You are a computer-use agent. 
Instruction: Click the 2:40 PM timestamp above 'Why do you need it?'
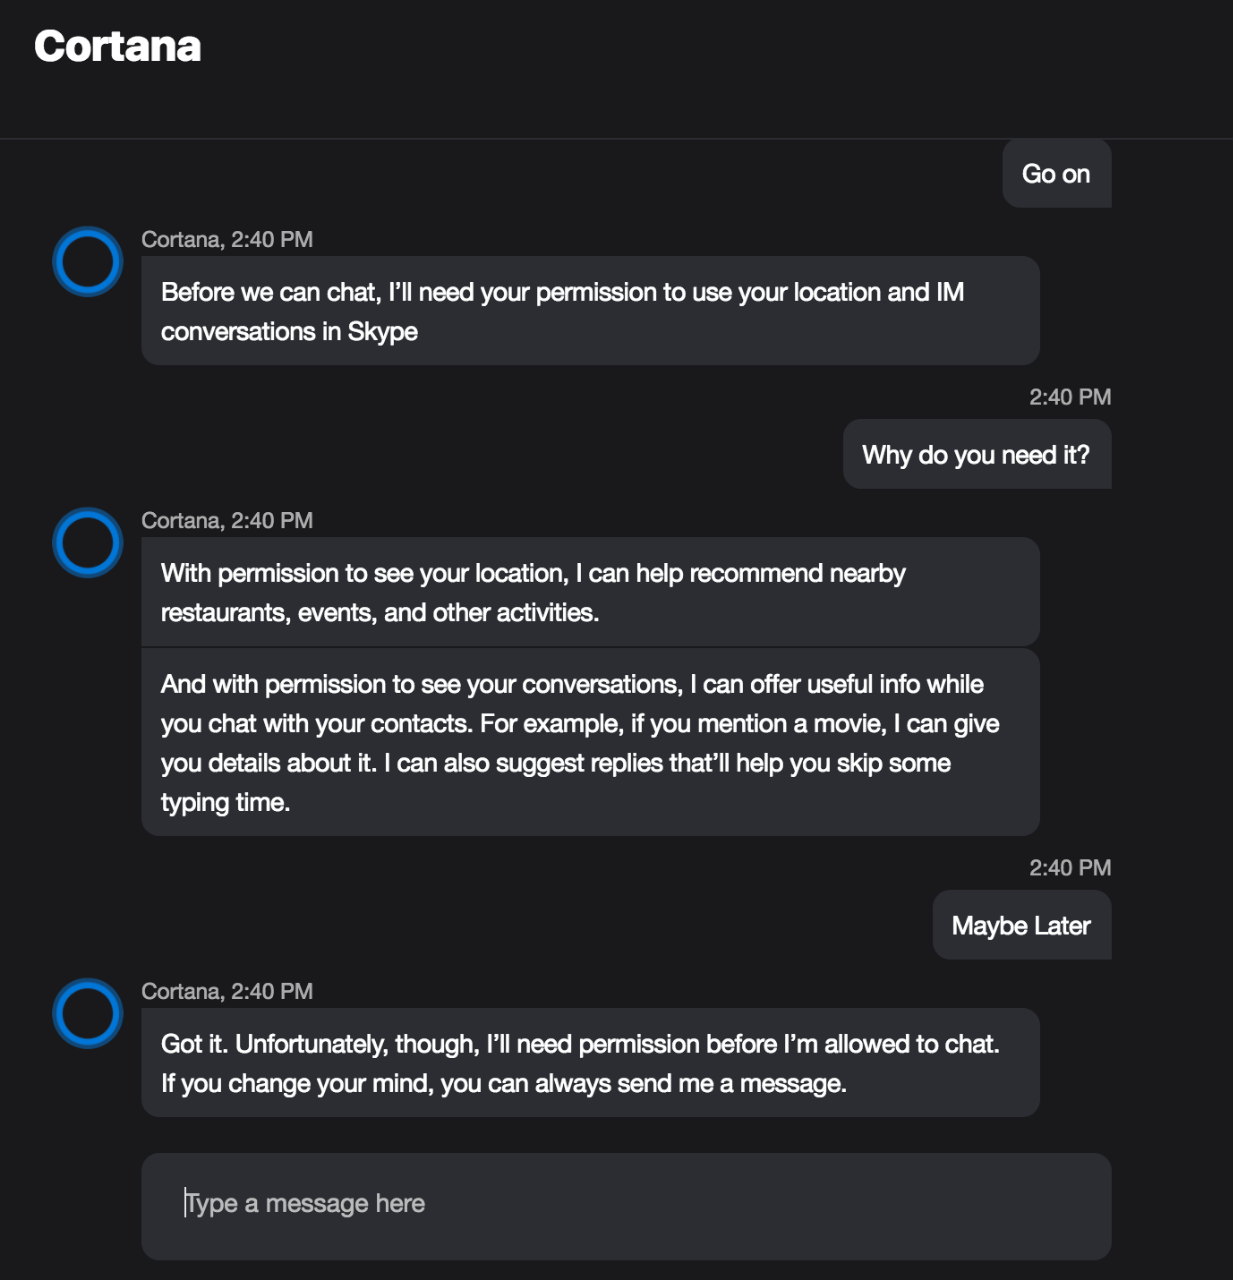click(x=1070, y=398)
